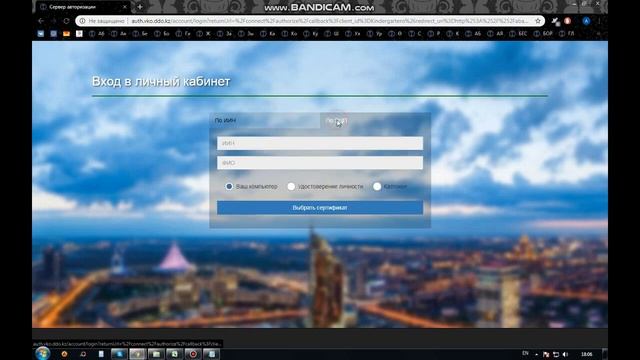Image resolution: width=640 pixels, height=360 pixels.
Task: Bookmark this page with the star icon
Action: pyautogui.click(x=538, y=21)
